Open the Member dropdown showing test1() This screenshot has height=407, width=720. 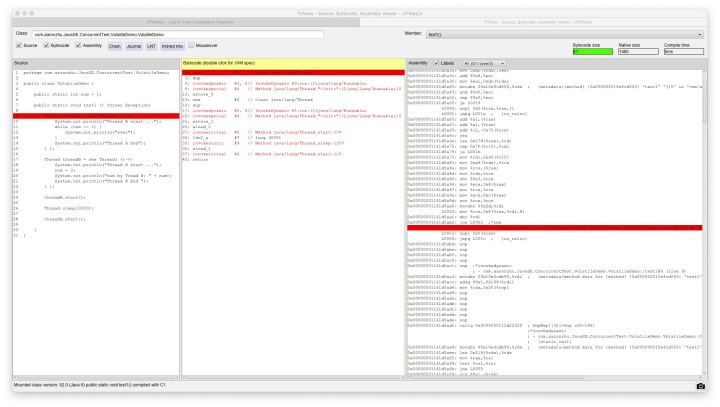click(564, 34)
